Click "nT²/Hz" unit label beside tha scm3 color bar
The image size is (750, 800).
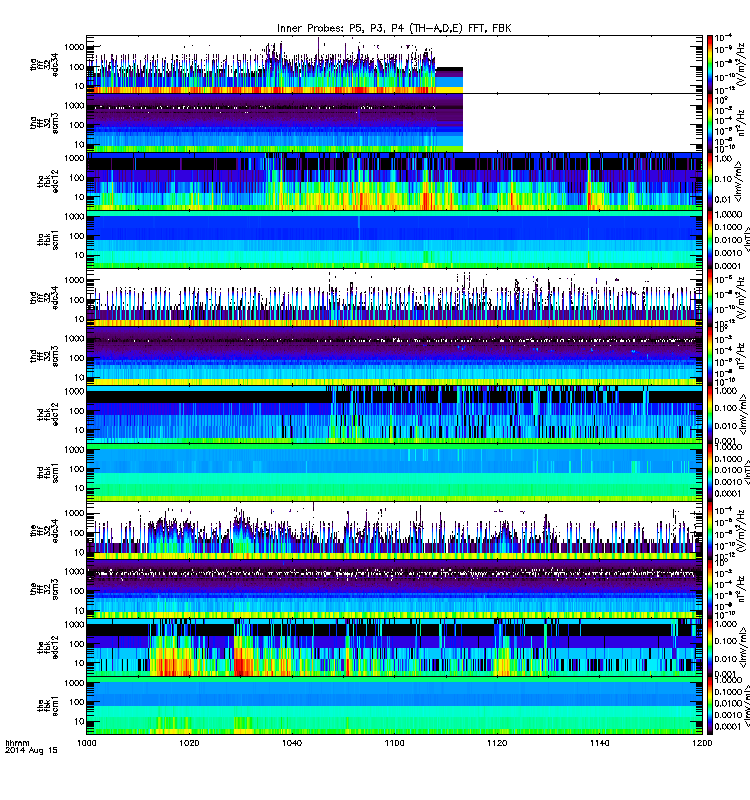pyautogui.click(x=741, y=123)
